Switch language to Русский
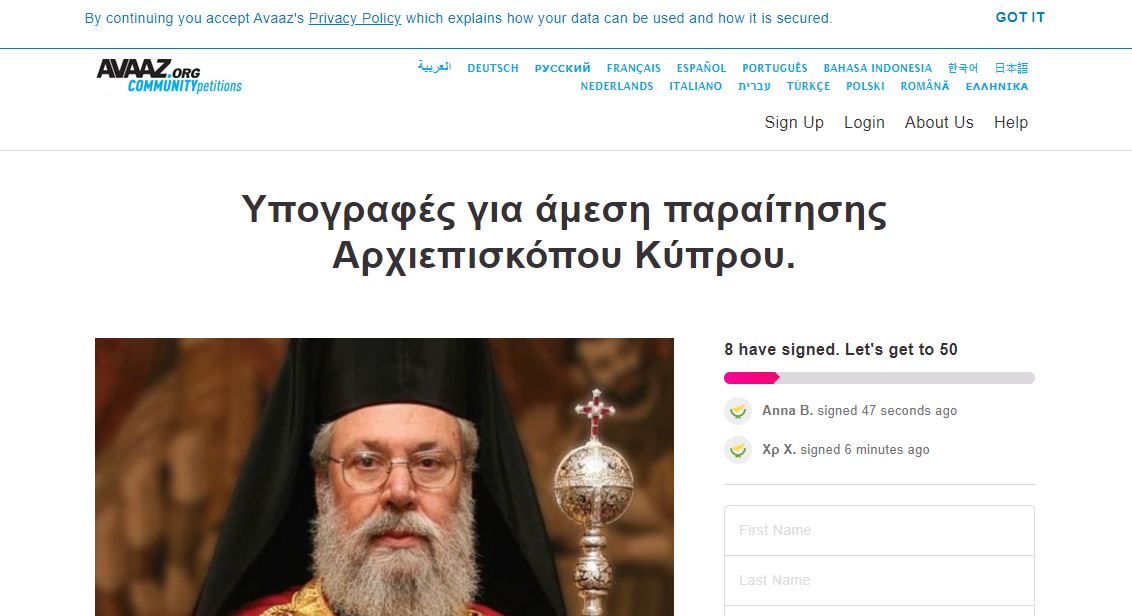 pyautogui.click(x=562, y=68)
